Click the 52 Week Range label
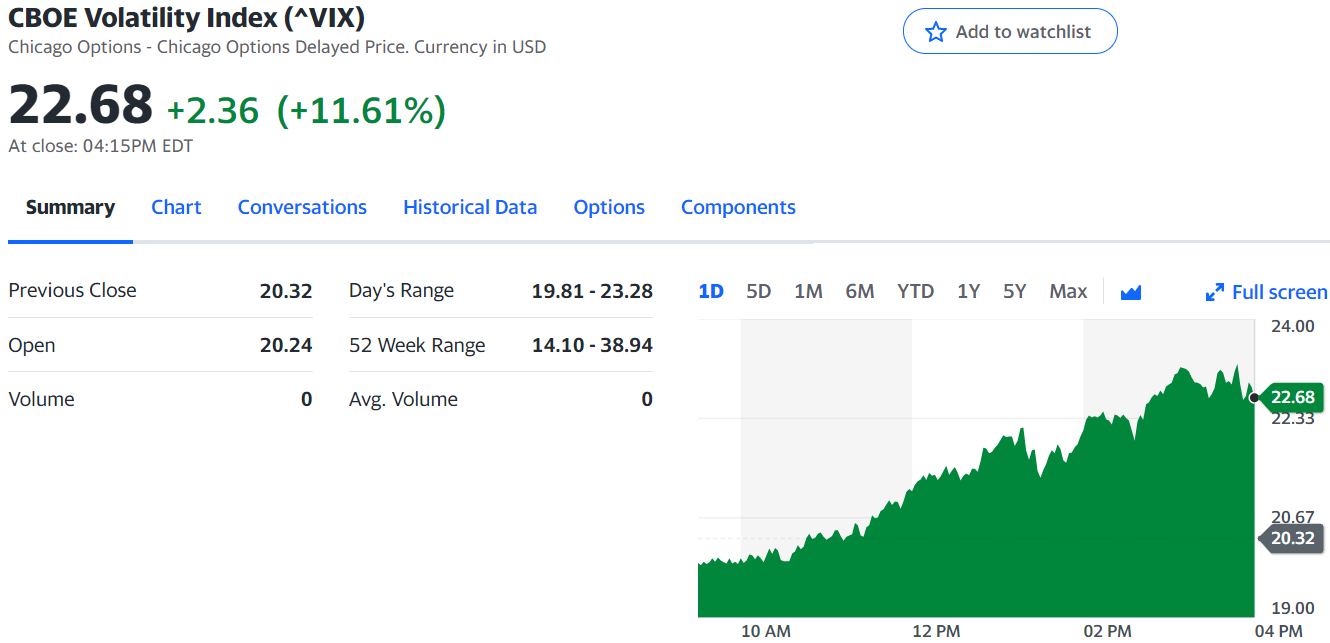 417,345
